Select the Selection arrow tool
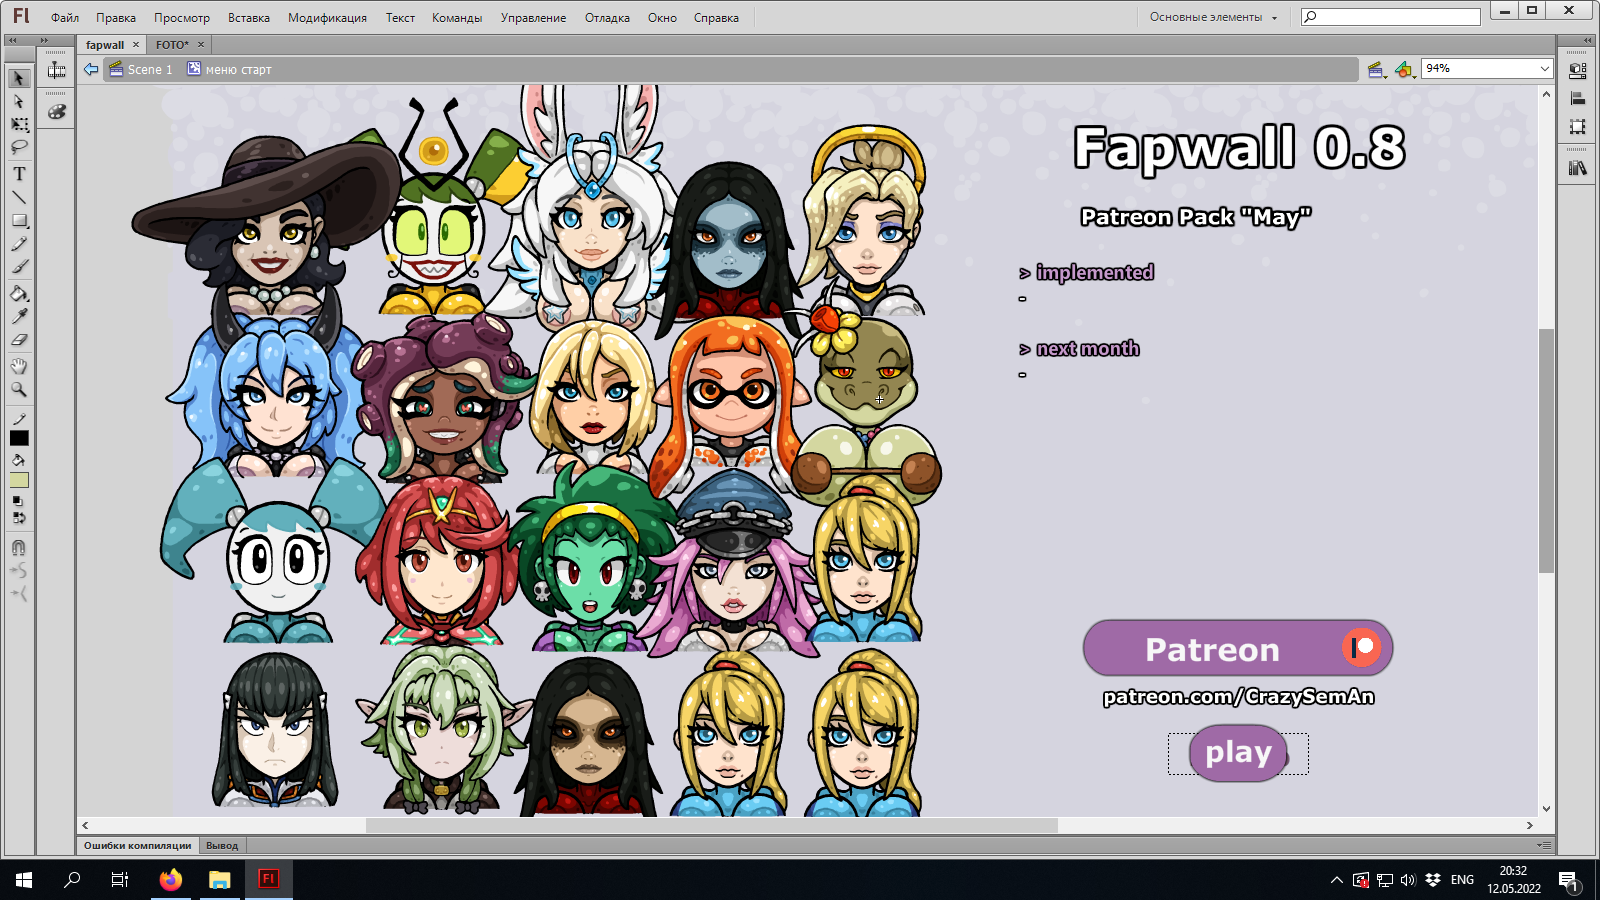The width and height of the screenshot is (1600, 900). (19, 78)
